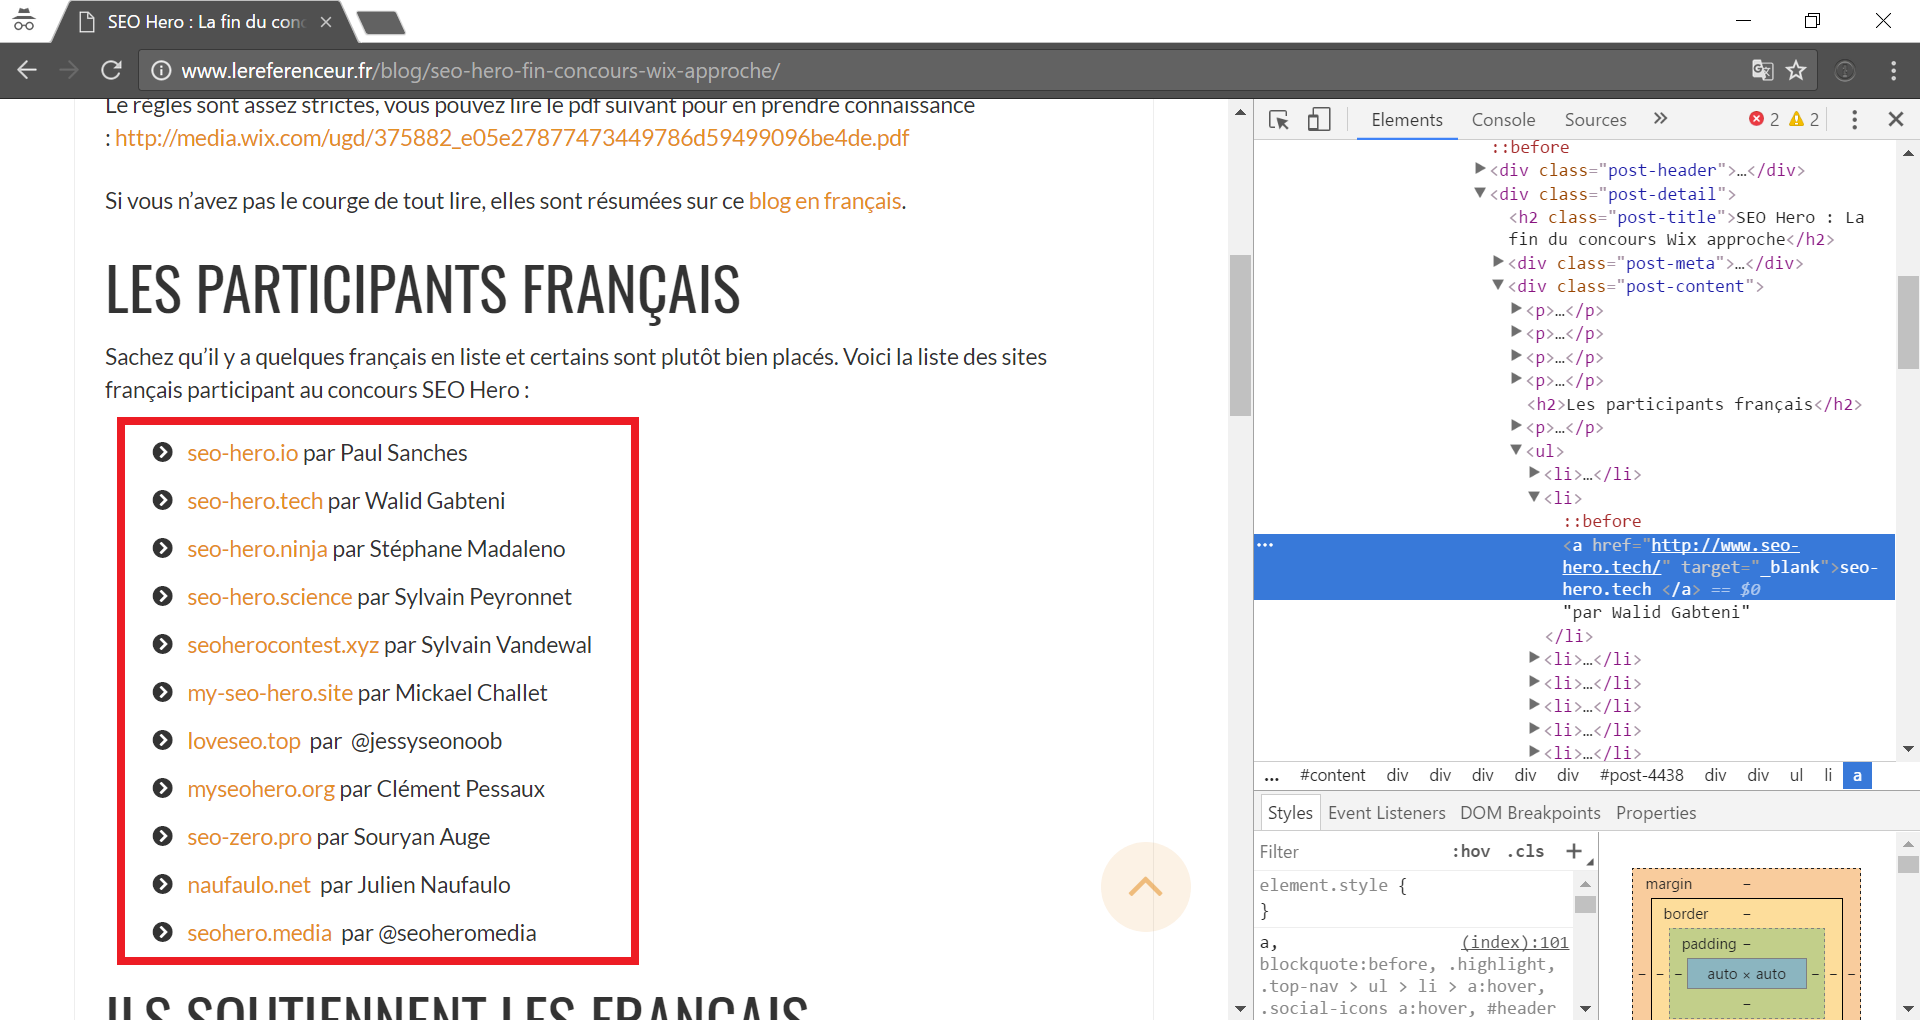Select the h2 'Les participants français' node
Screen dimensions: 1920x1020
pyautogui.click(x=1694, y=404)
